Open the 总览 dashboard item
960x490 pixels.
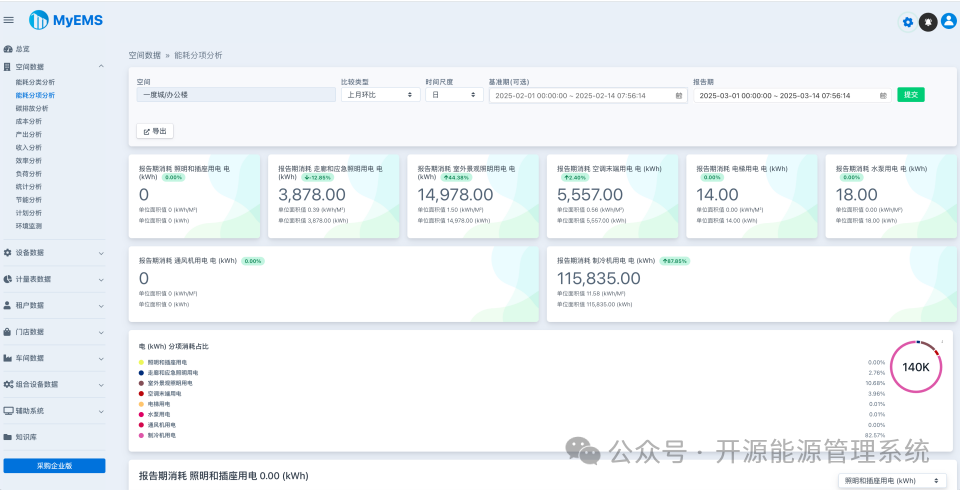(x=23, y=49)
